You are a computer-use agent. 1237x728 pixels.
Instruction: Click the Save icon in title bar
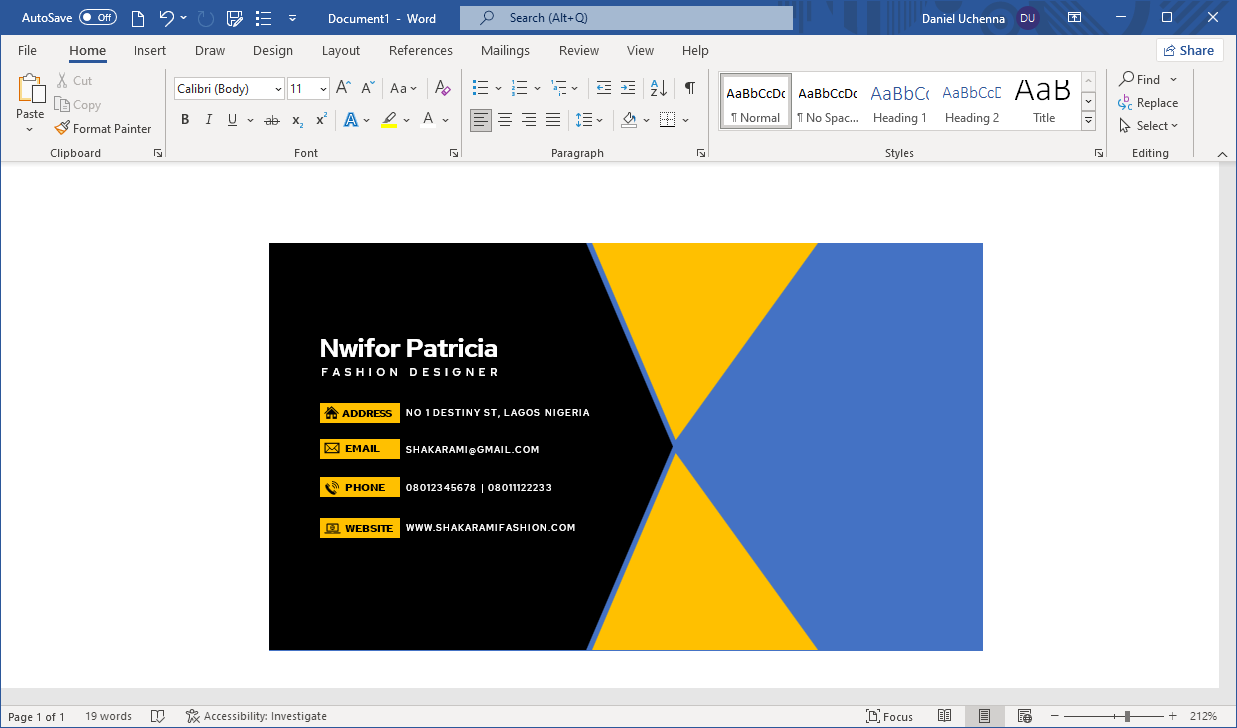(235, 18)
